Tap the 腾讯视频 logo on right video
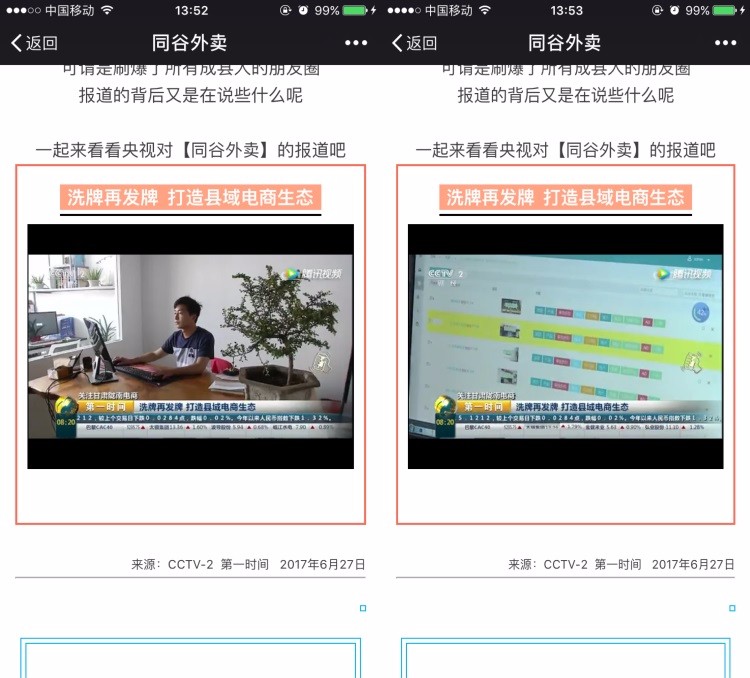Viewport: 750px width, 678px height. pos(683,274)
